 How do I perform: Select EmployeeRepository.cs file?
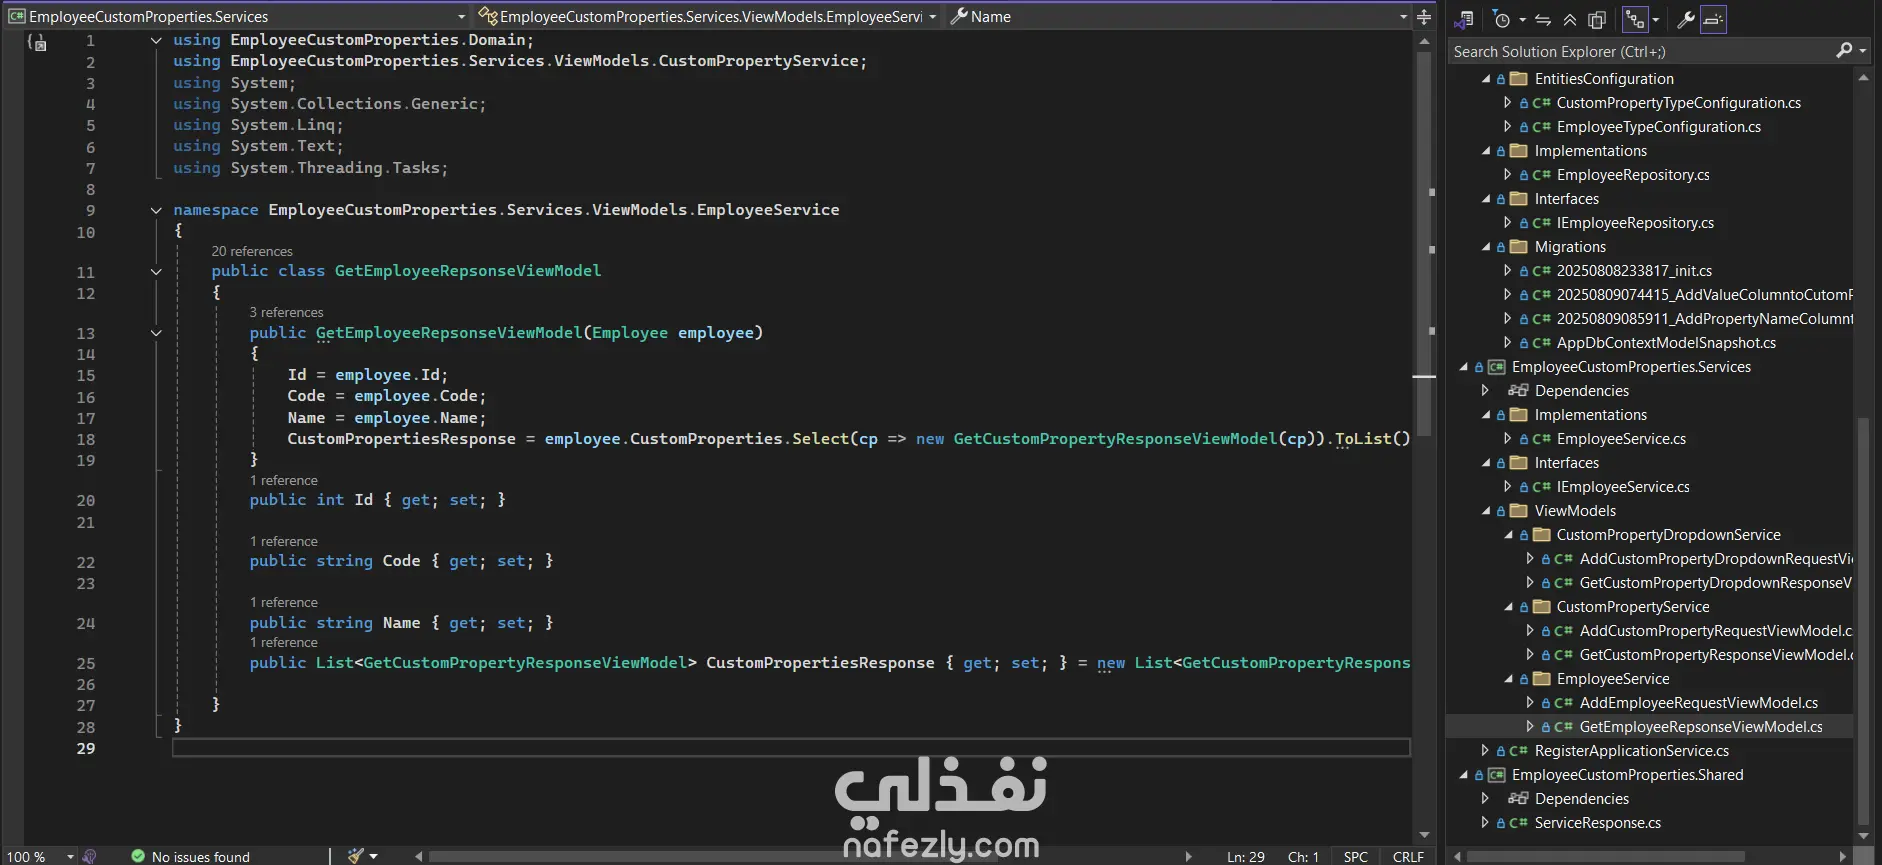pyautogui.click(x=1633, y=175)
